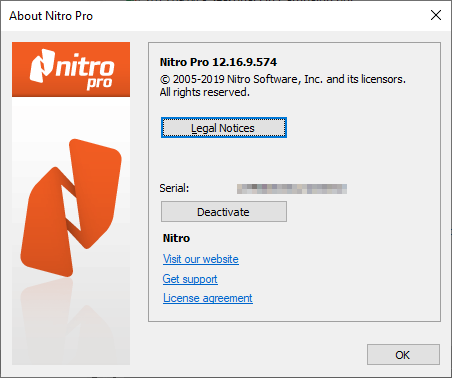
Task: Click the copyright 2005-2019 Nitro Software text
Action: 283,79
